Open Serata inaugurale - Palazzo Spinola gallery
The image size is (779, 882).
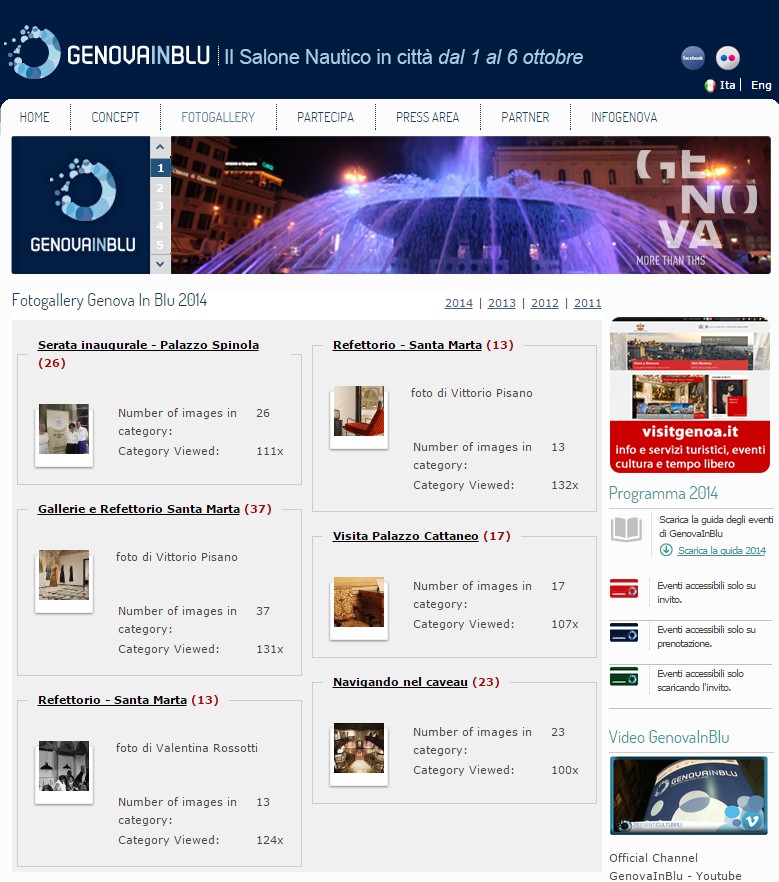coord(148,345)
